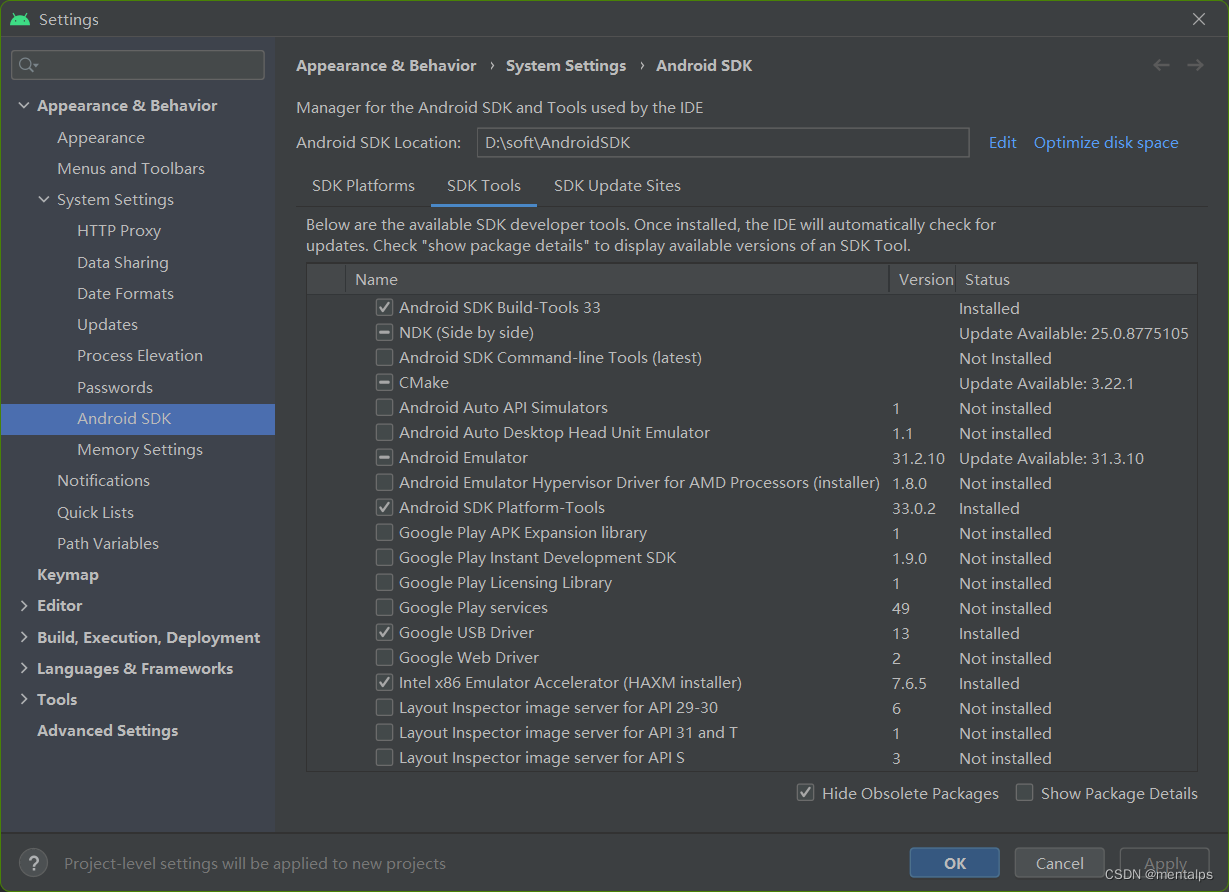1229x892 pixels.
Task: Confirm with the OK button
Action: tap(955, 863)
